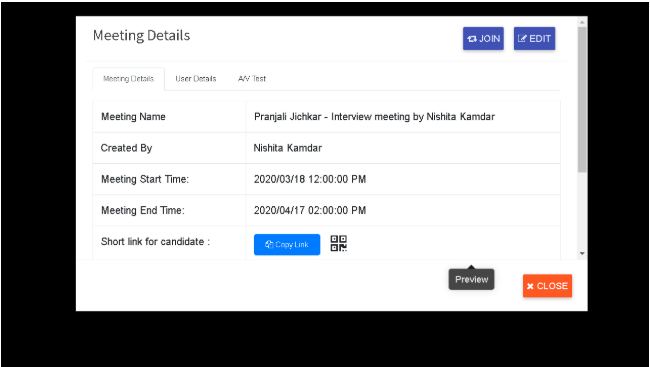Screen dimensions: 650x367
Task: Click the x icon on CLOSE
Action: pos(530,286)
